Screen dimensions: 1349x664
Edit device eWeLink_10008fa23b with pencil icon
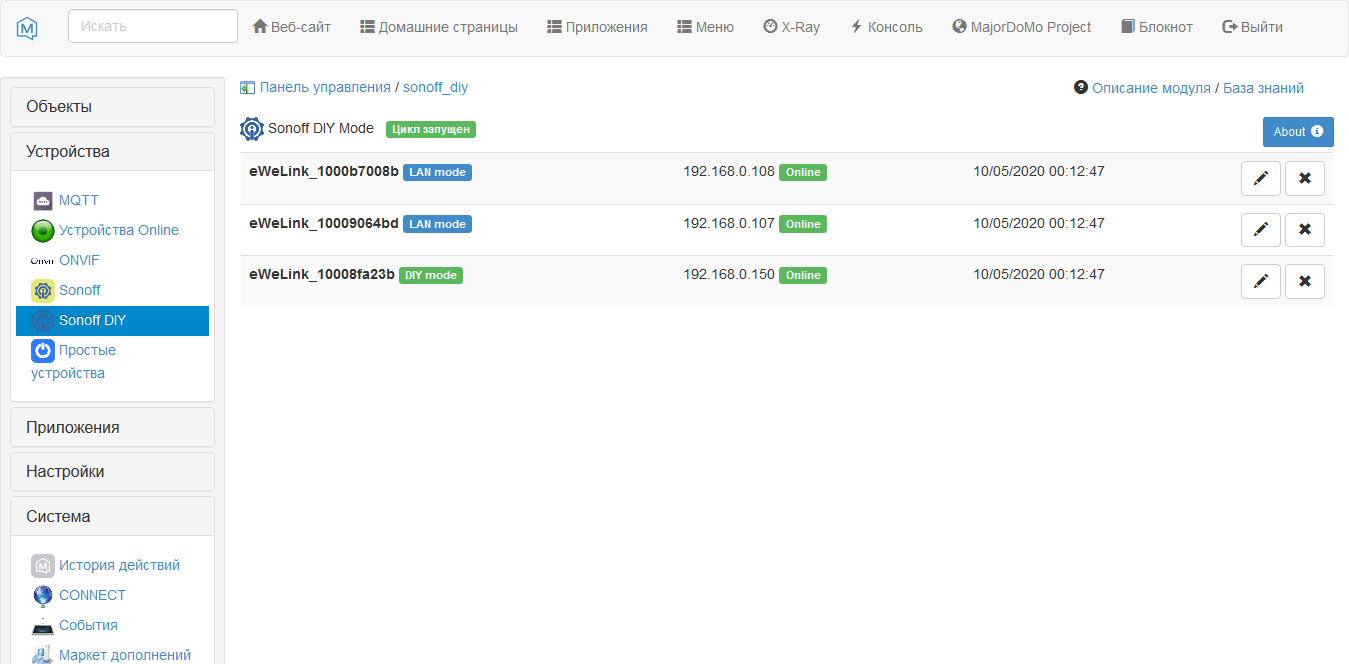pyautogui.click(x=1261, y=281)
